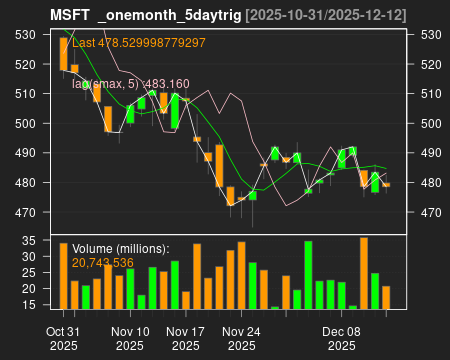The width and height of the screenshot is (450, 360).
Task: Select the volume value 20,743,536
Action: point(103,263)
